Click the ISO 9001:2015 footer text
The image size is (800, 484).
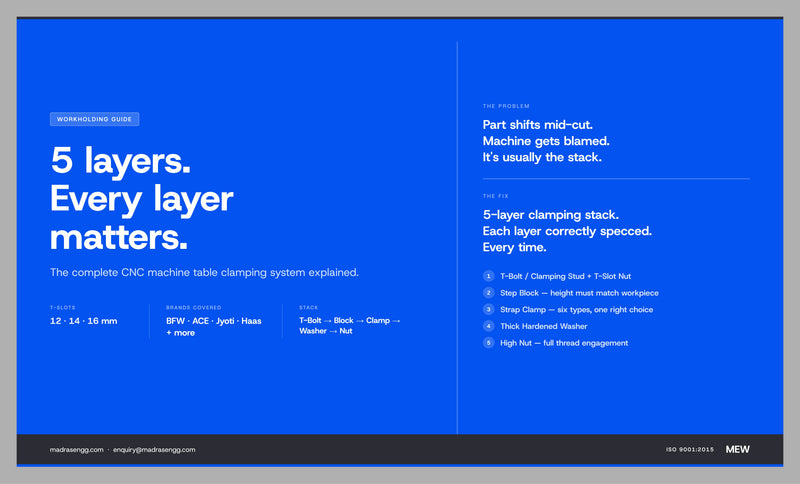click(690, 449)
